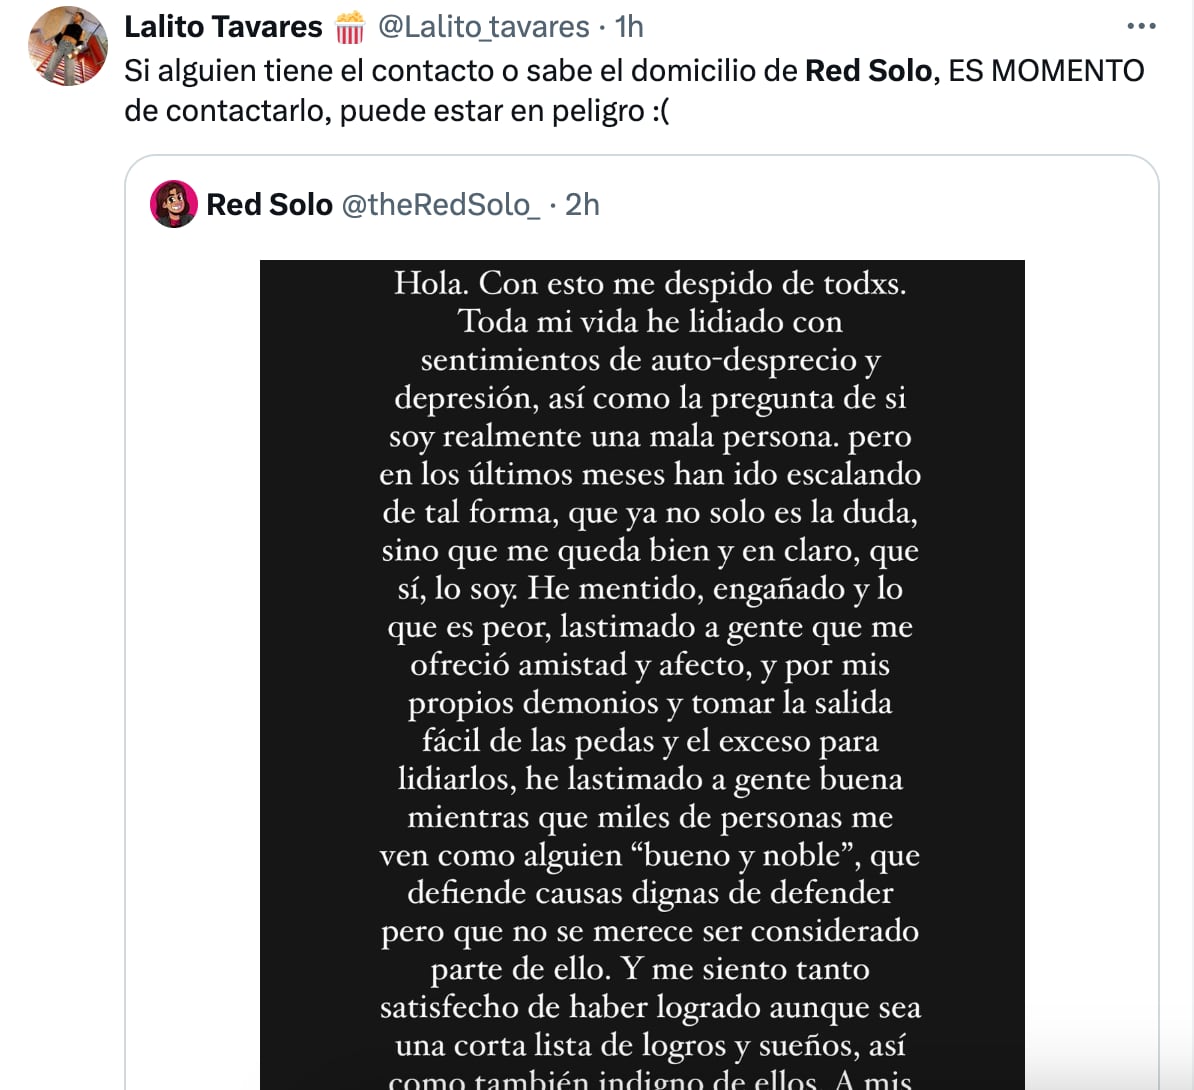This screenshot has width=1194, height=1090.
Task: Click 'propios demonios y tomar la salida' line
Action: click(x=650, y=703)
